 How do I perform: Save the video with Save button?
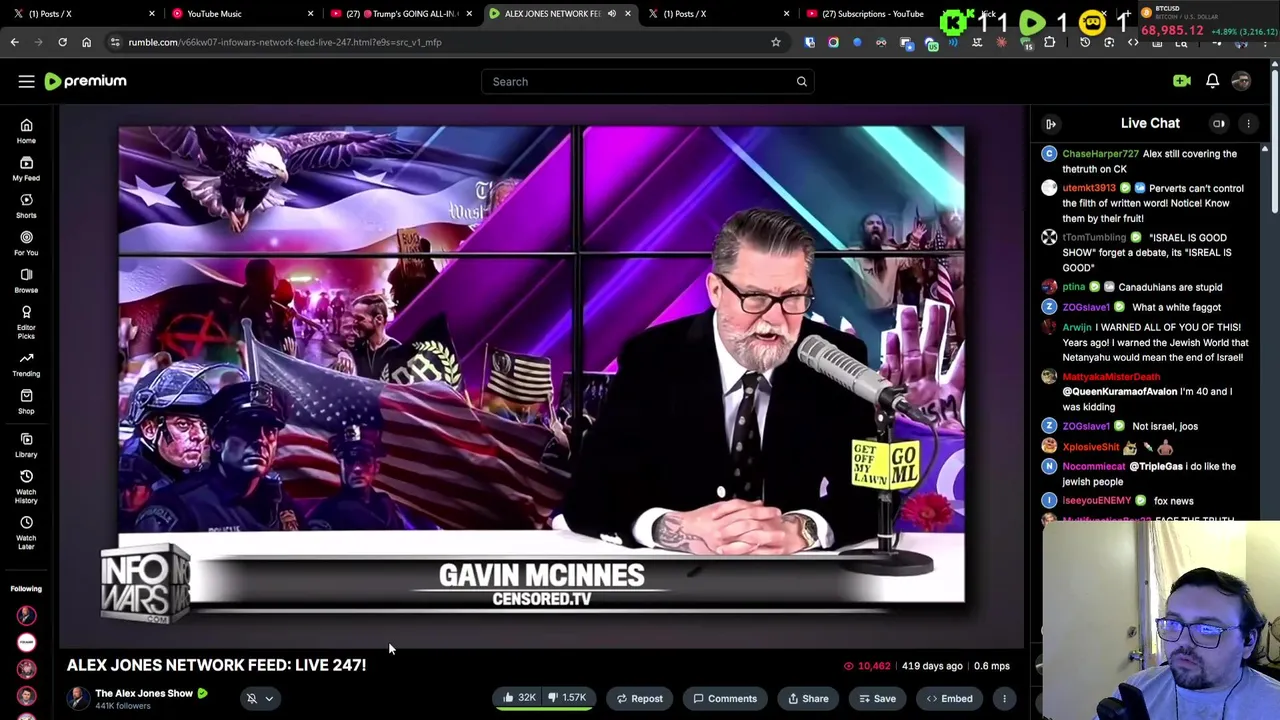click(x=877, y=698)
